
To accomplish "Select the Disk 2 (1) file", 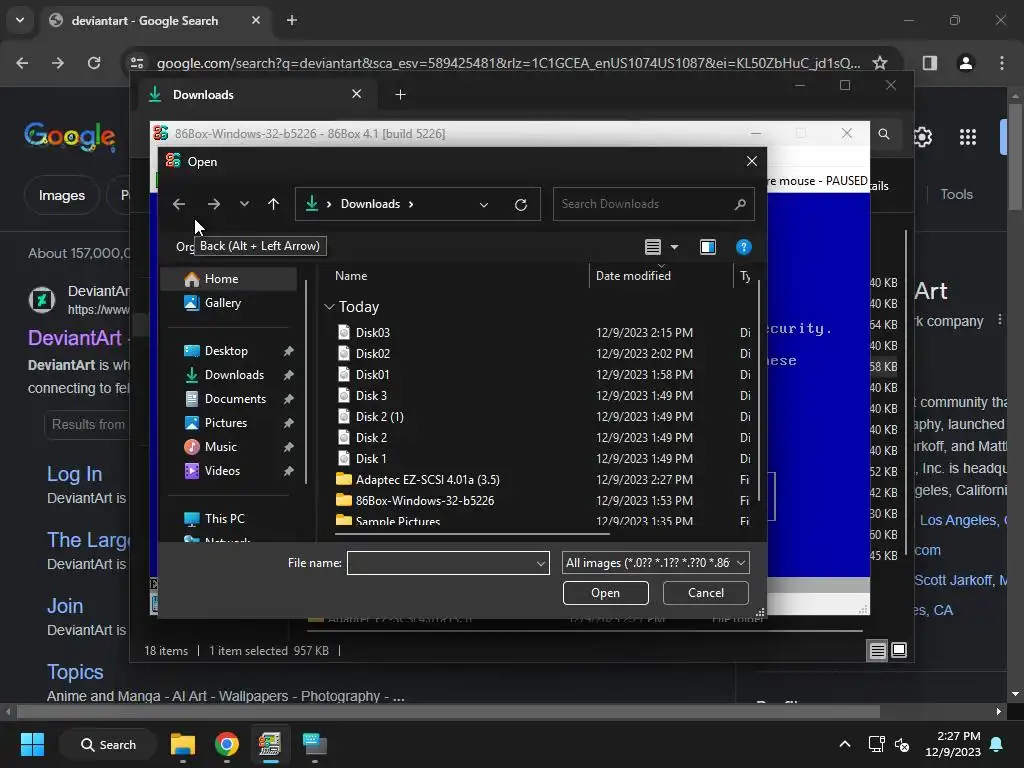I will (379, 416).
